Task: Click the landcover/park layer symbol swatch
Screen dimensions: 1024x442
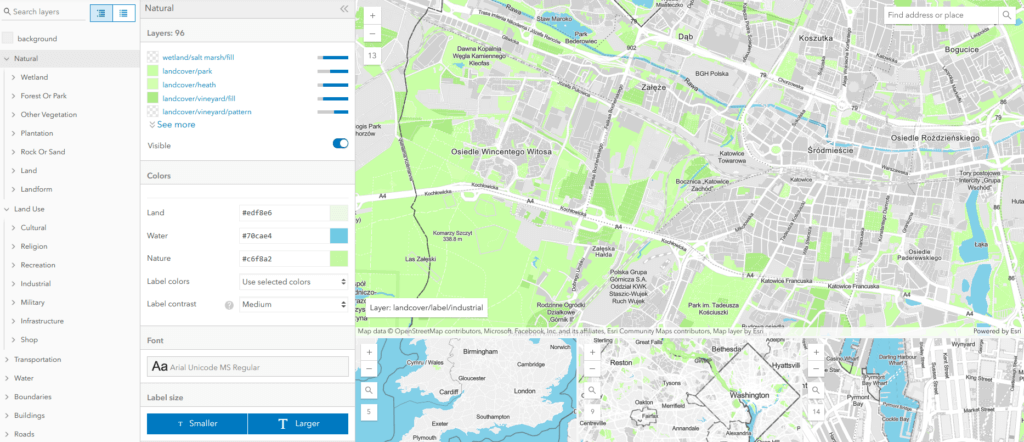Action: click(x=153, y=71)
